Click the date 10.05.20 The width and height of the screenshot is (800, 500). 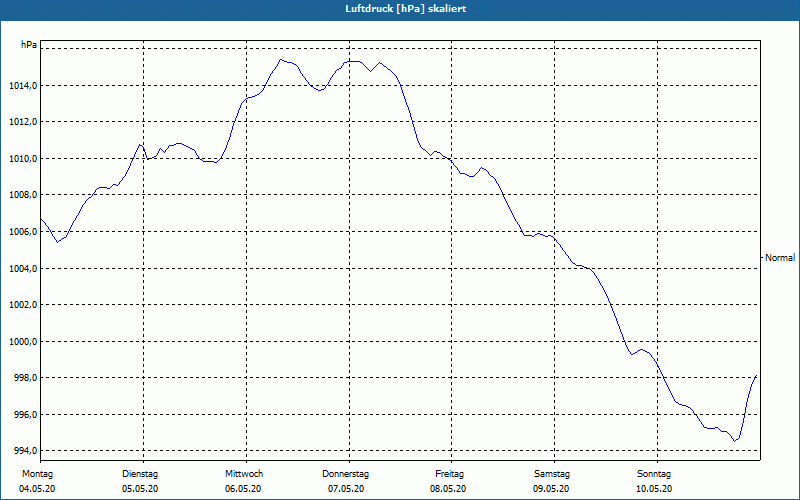[x=654, y=489]
